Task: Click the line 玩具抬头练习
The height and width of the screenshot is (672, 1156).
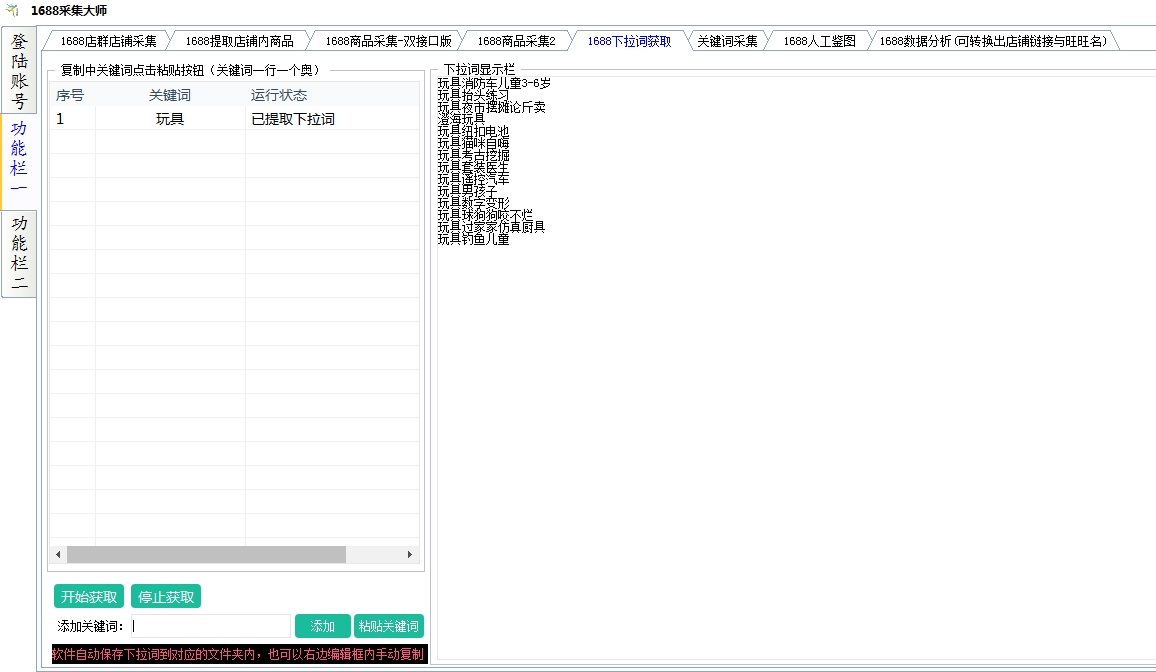Action: [x=473, y=95]
